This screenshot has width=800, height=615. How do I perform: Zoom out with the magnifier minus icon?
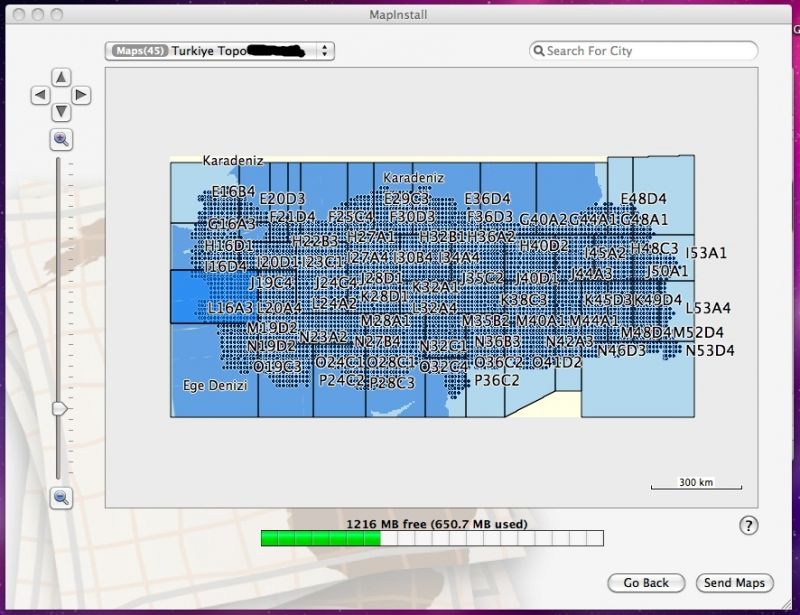point(61,497)
